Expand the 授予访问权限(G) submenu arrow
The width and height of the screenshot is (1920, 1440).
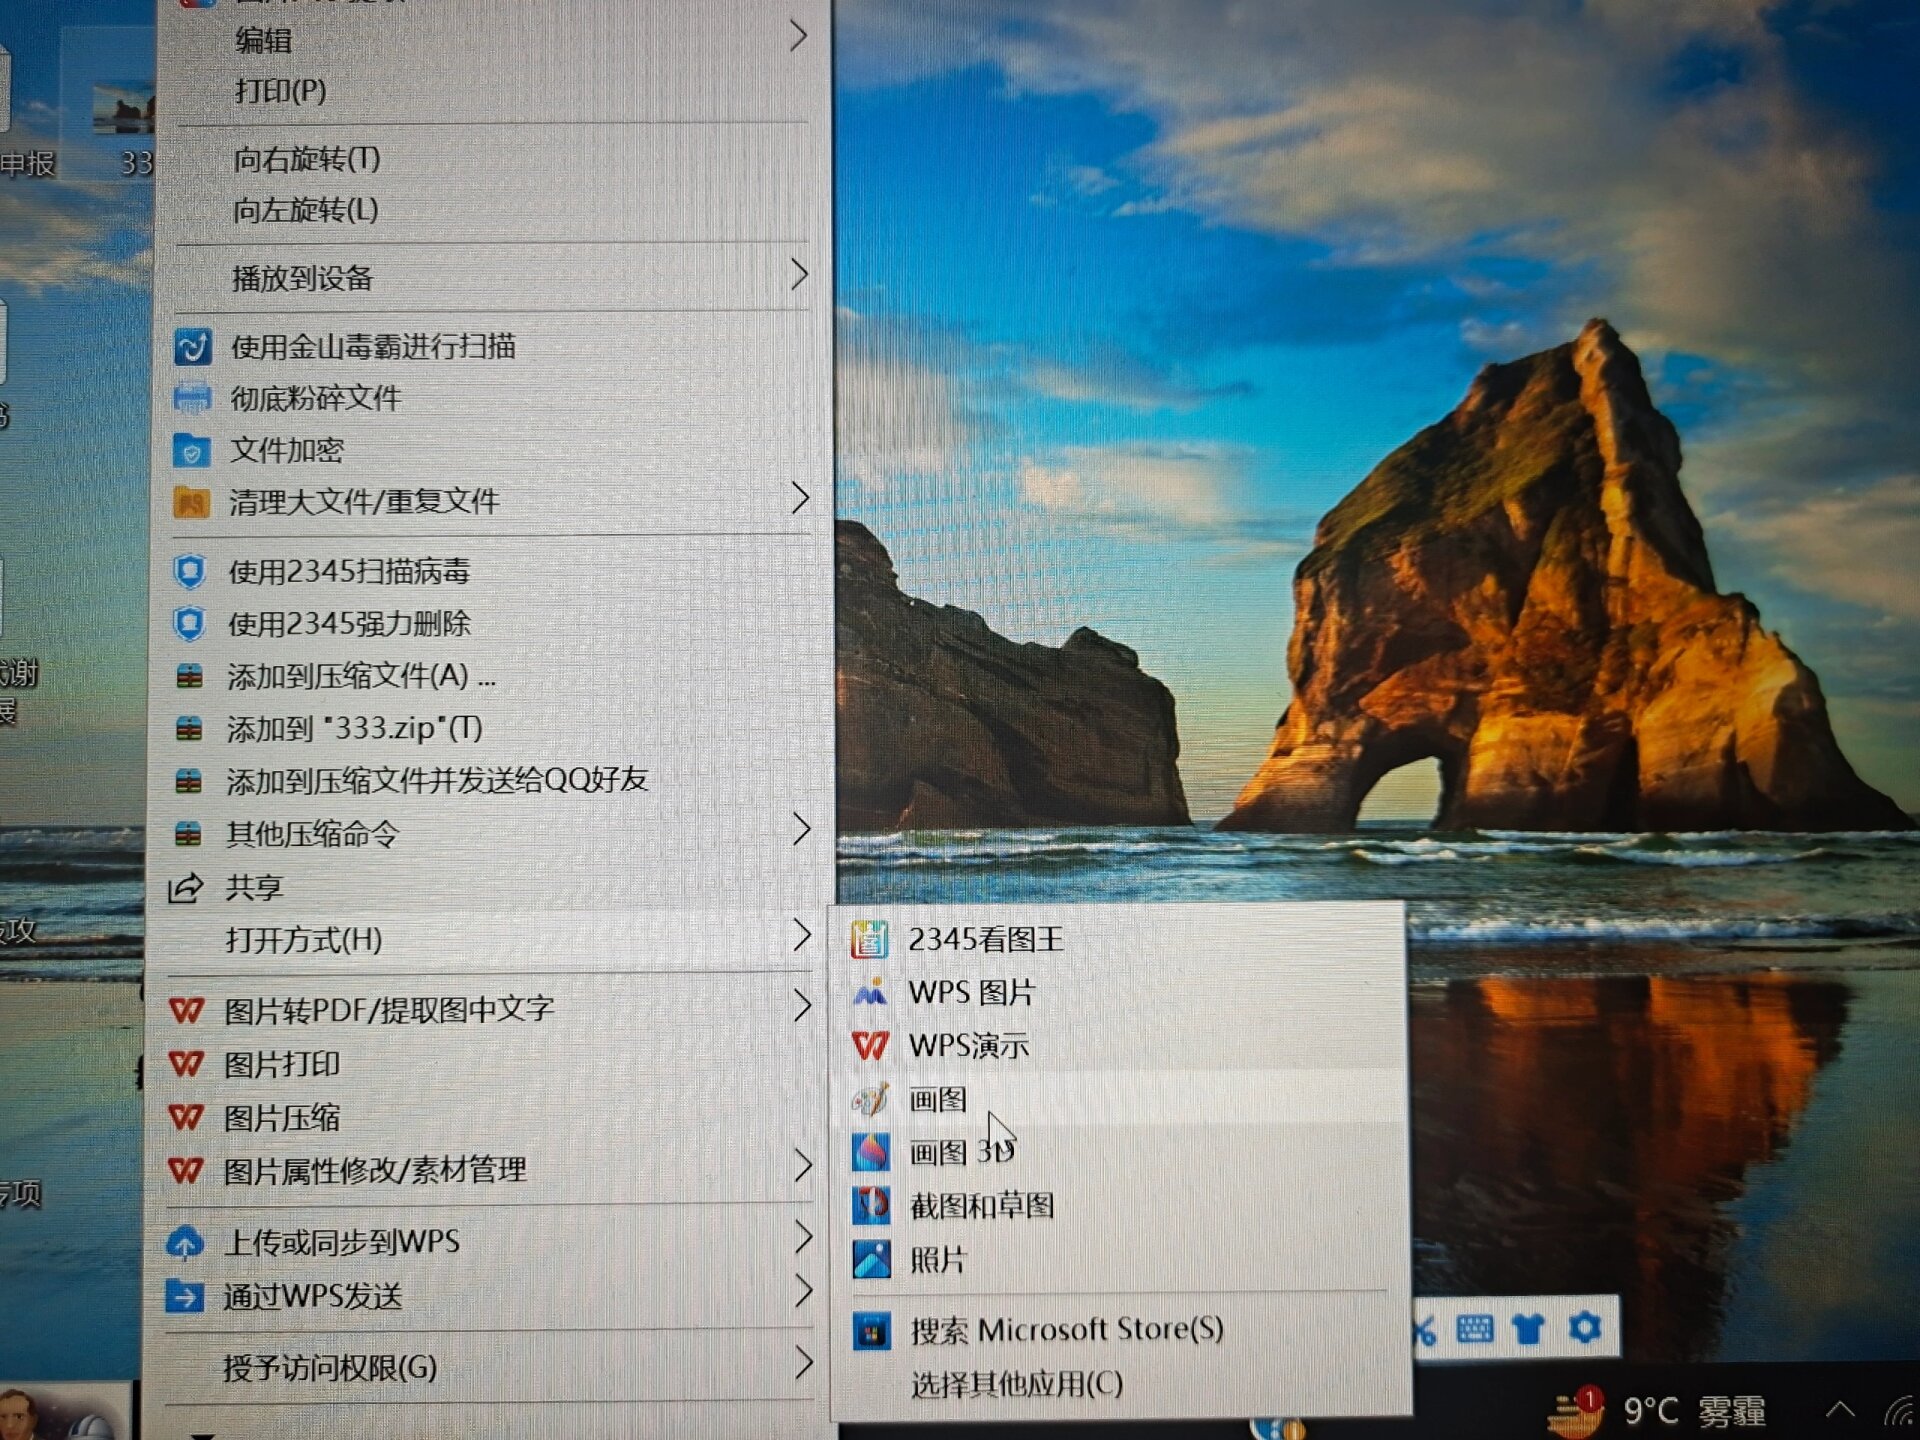[x=802, y=1363]
